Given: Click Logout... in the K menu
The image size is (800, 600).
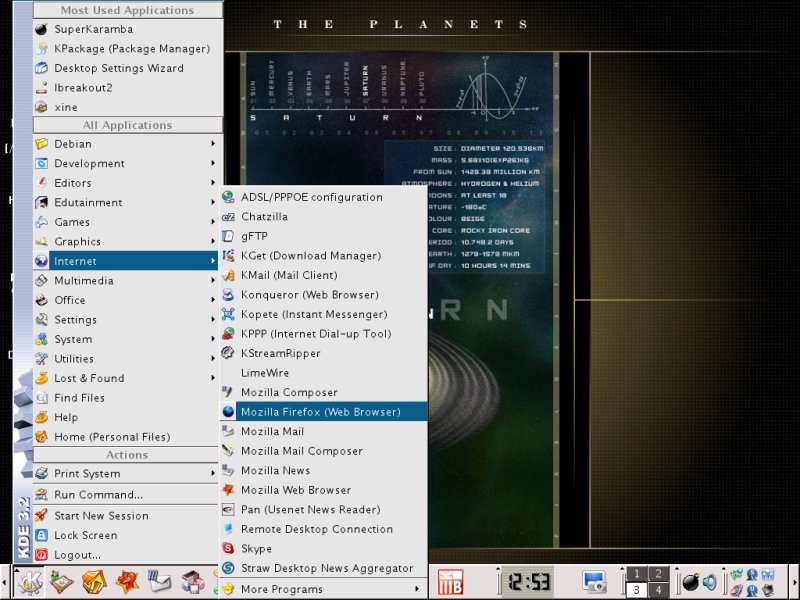Looking at the screenshot, I should pyautogui.click(x=77, y=555).
